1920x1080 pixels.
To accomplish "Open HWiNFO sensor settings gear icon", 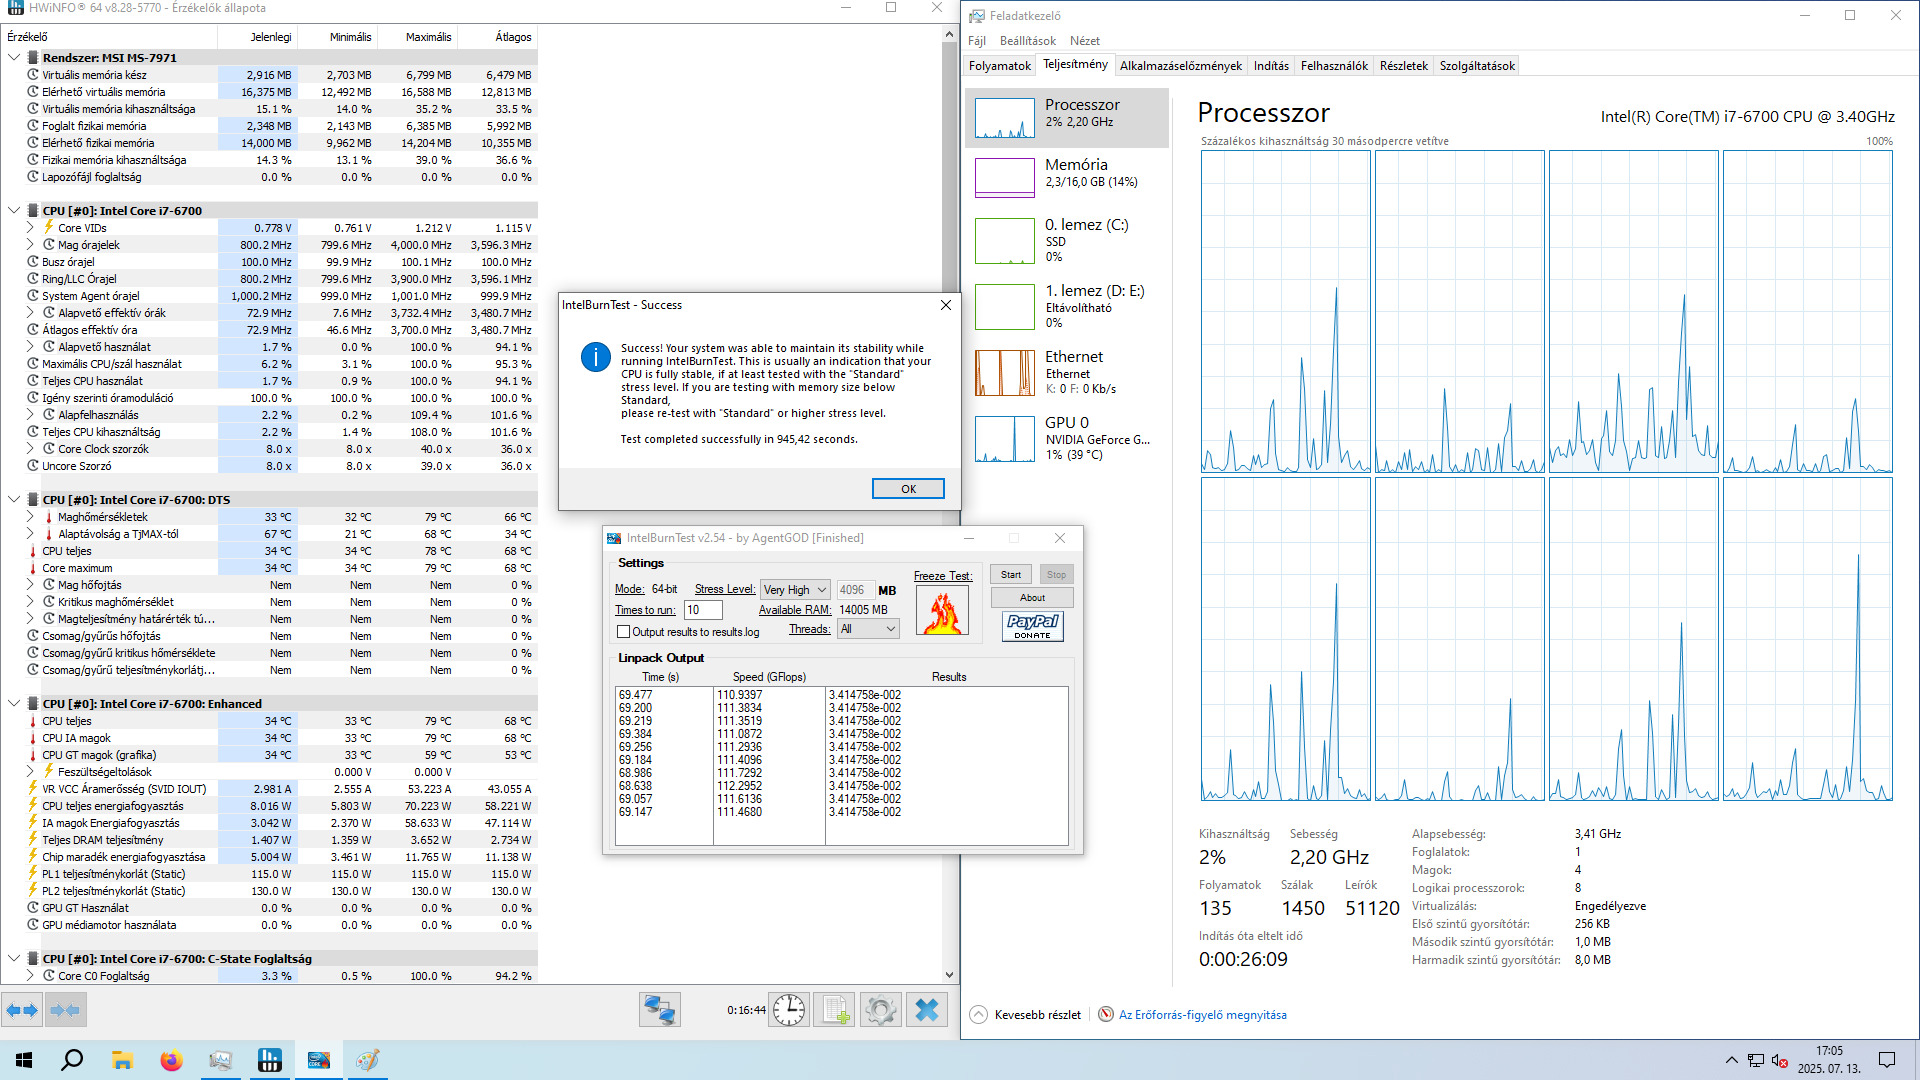I will (881, 1010).
